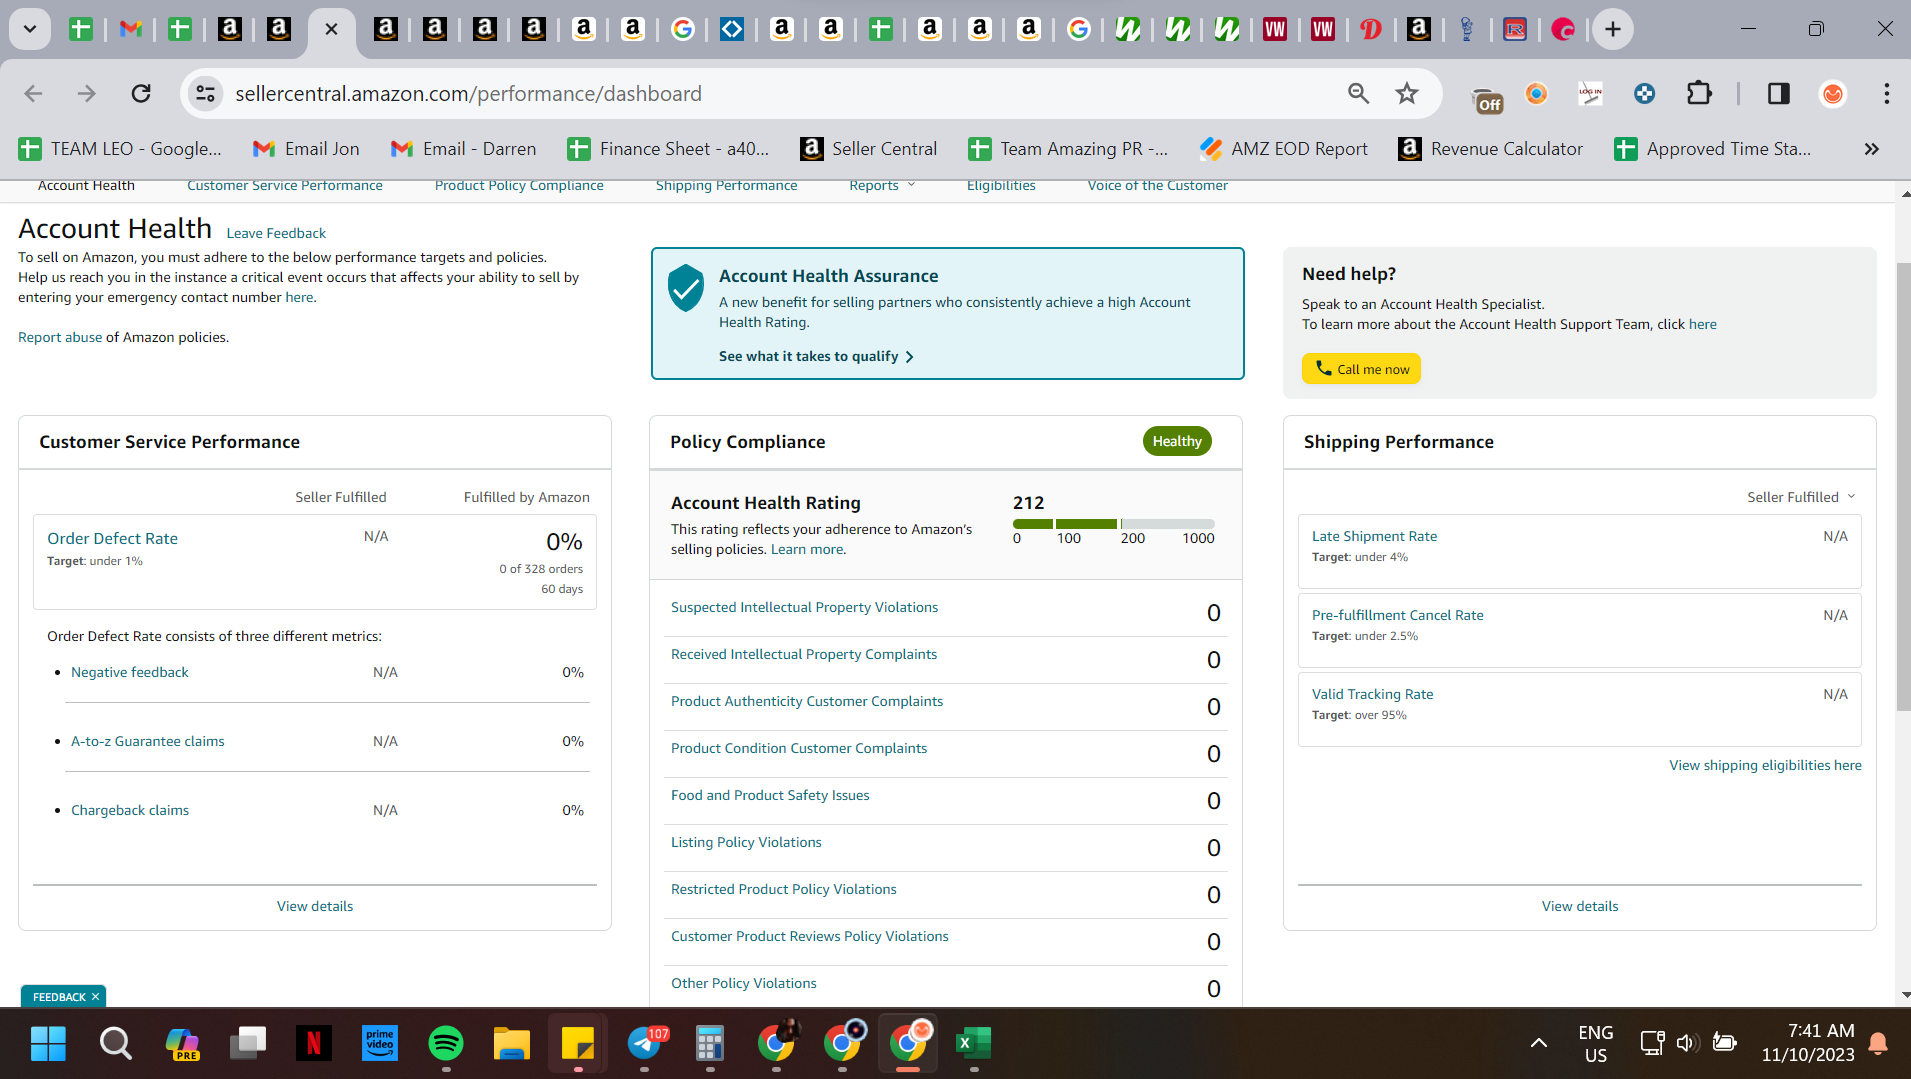
Task: Open Spotify from the taskbar
Action: 446,1044
